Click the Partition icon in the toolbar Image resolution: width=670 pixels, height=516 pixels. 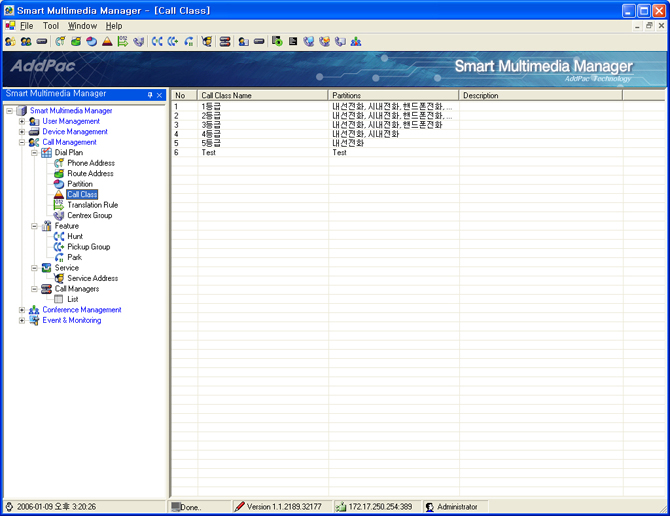91,41
